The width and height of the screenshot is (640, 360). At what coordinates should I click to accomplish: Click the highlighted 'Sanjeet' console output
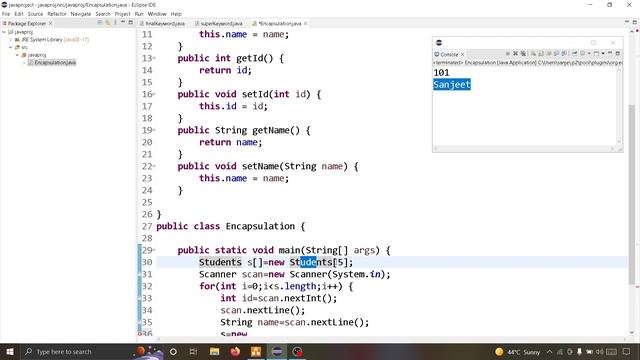[452, 84]
